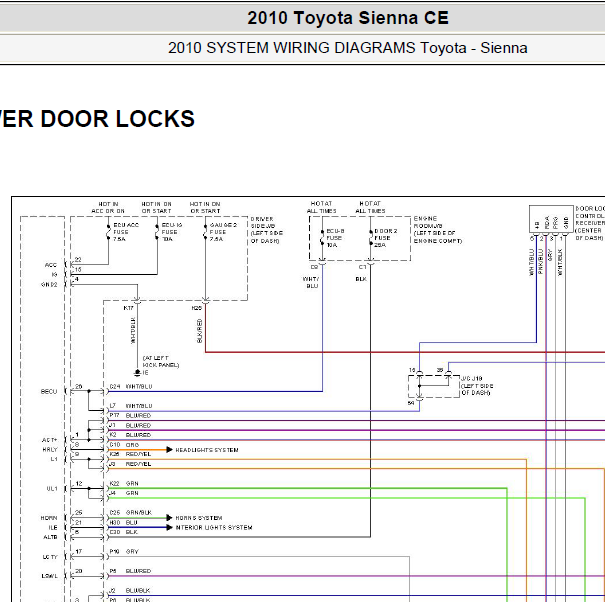Click the 'P10 GRY' wire label
The height and width of the screenshot is (602, 605).
point(124,552)
